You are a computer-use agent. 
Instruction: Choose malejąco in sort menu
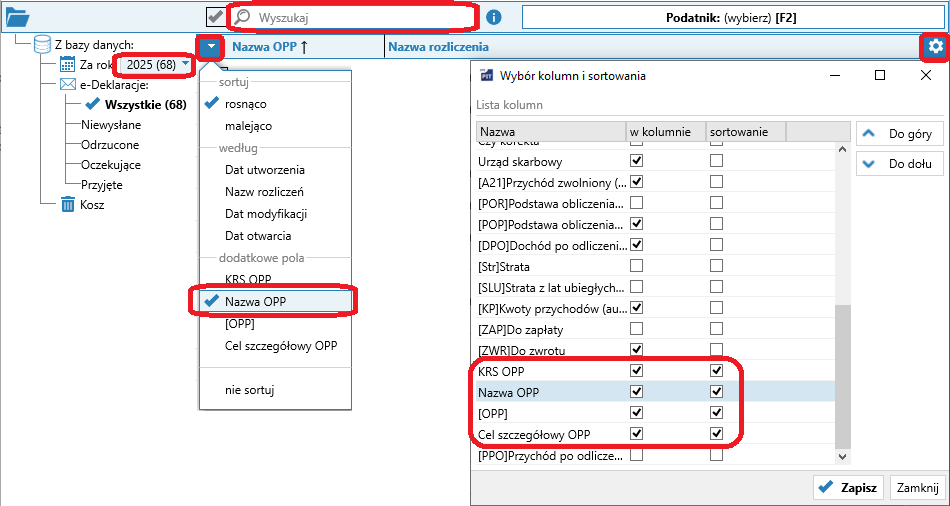248,126
